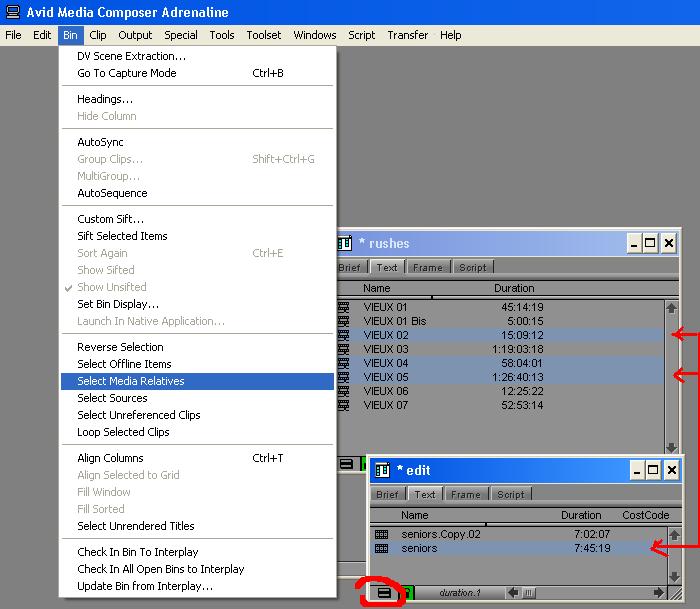700x609 pixels.
Task: Click the sequence icon for seniors.Copy.02
Action: [381, 534]
